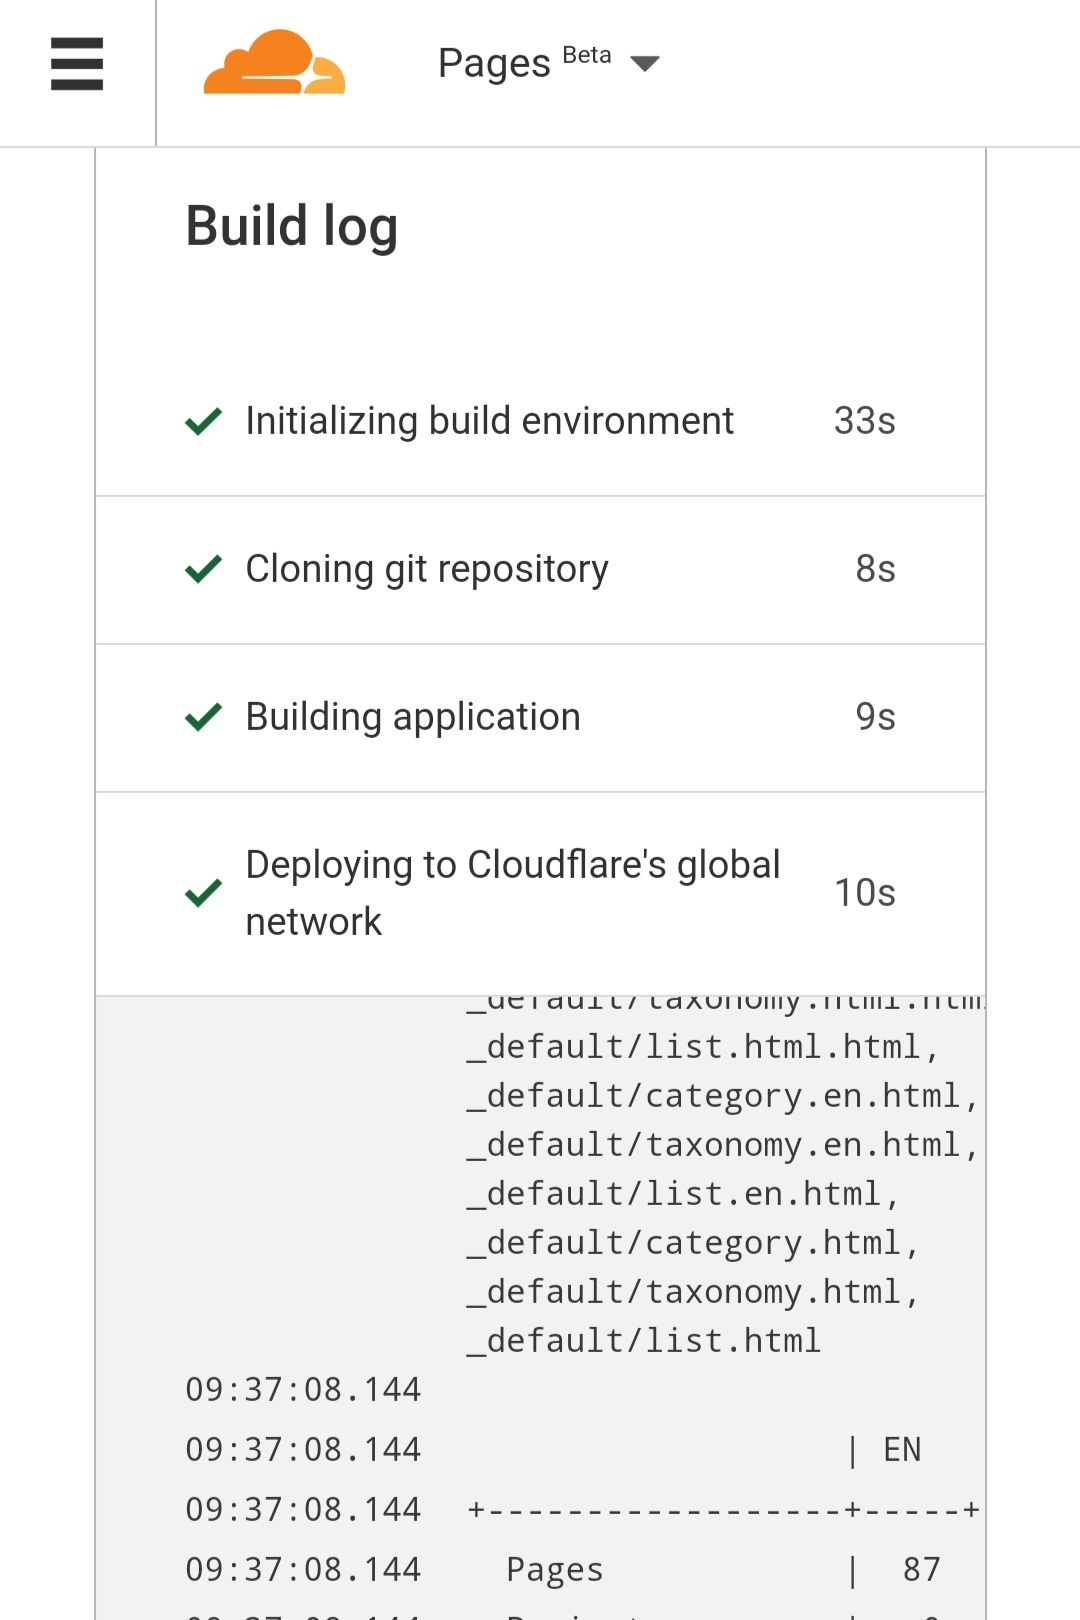The image size is (1080, 1620).
Task: Click the green checkmark beside Building application
Action: pos(204,718)
